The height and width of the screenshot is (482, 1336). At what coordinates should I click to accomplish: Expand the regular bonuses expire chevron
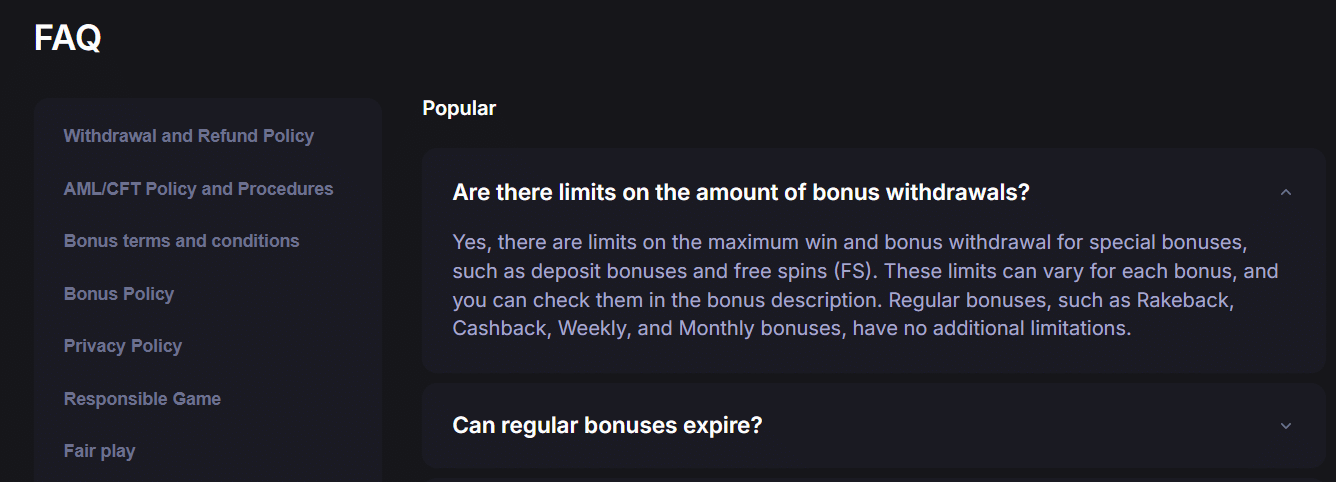(x=1286, y=425)
